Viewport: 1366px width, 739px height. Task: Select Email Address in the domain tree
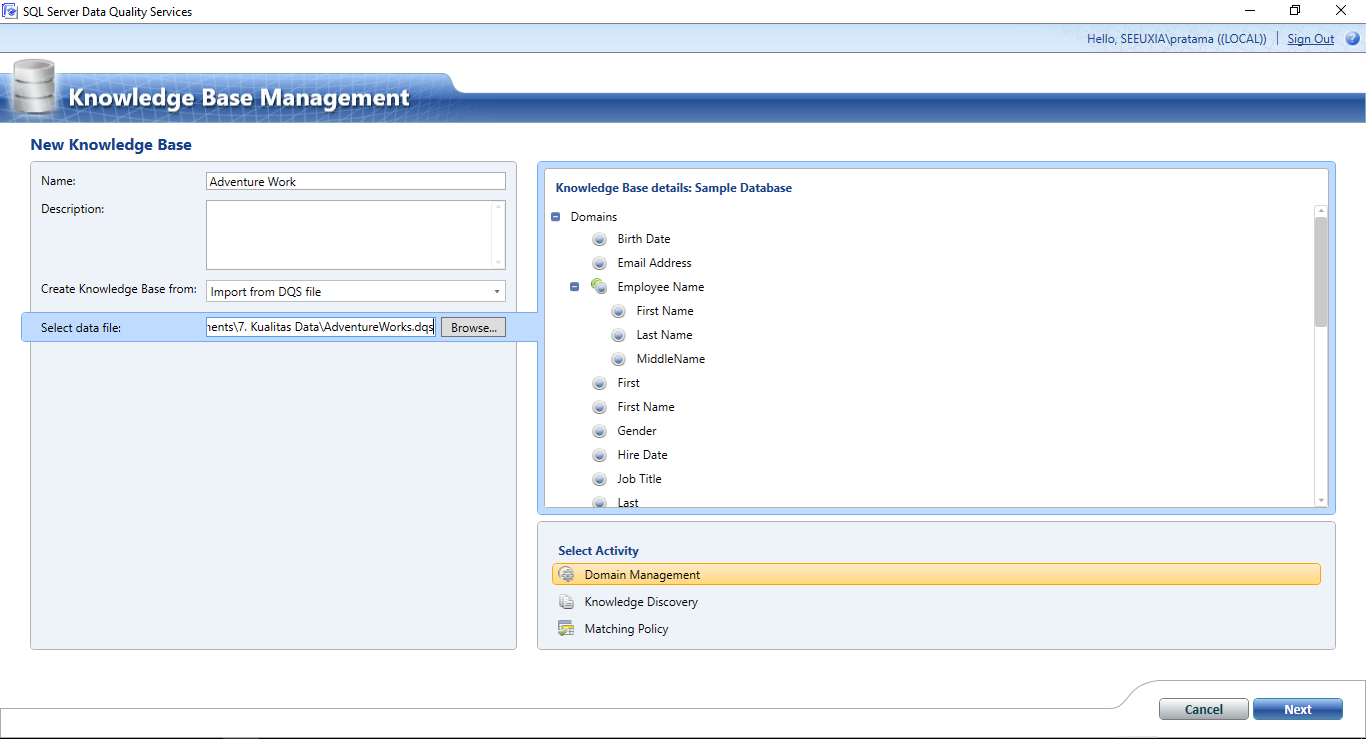tap(654, 263)
